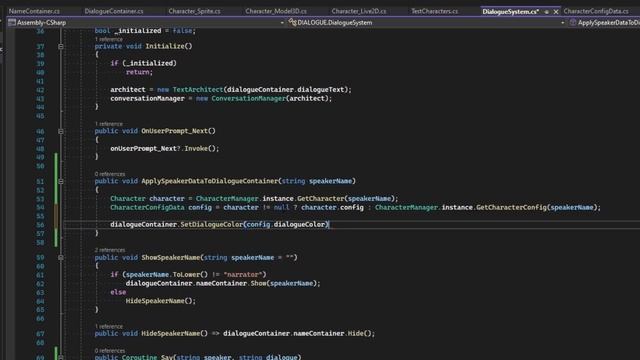Select the Character_Sprite.cs tab
The height and width of the screenshot is (360, 640).
coord(194,11)
